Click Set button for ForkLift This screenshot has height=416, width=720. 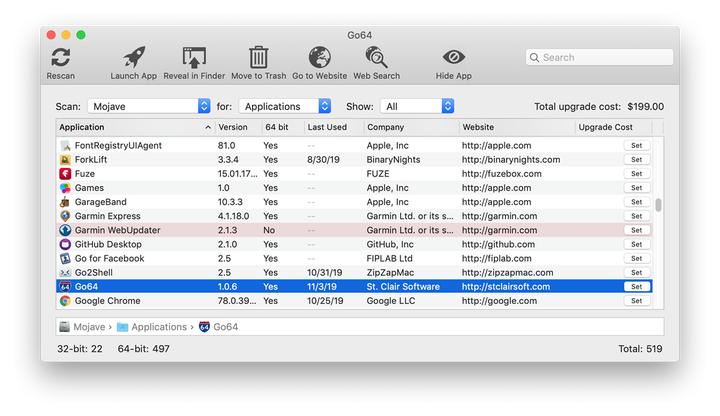coord(636,160)
